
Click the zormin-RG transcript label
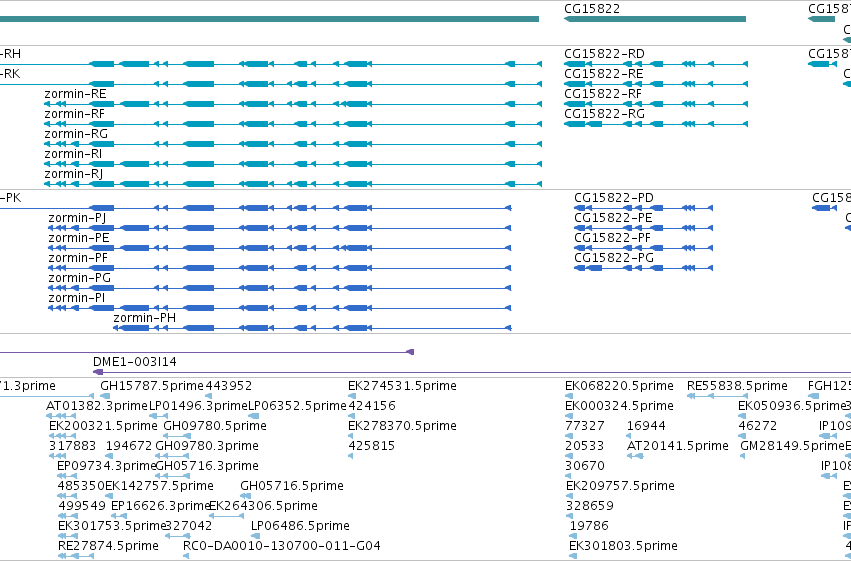tap(76, 134)
